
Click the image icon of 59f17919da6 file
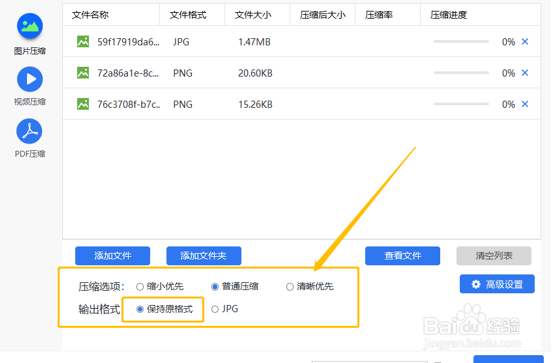point(83,42)
